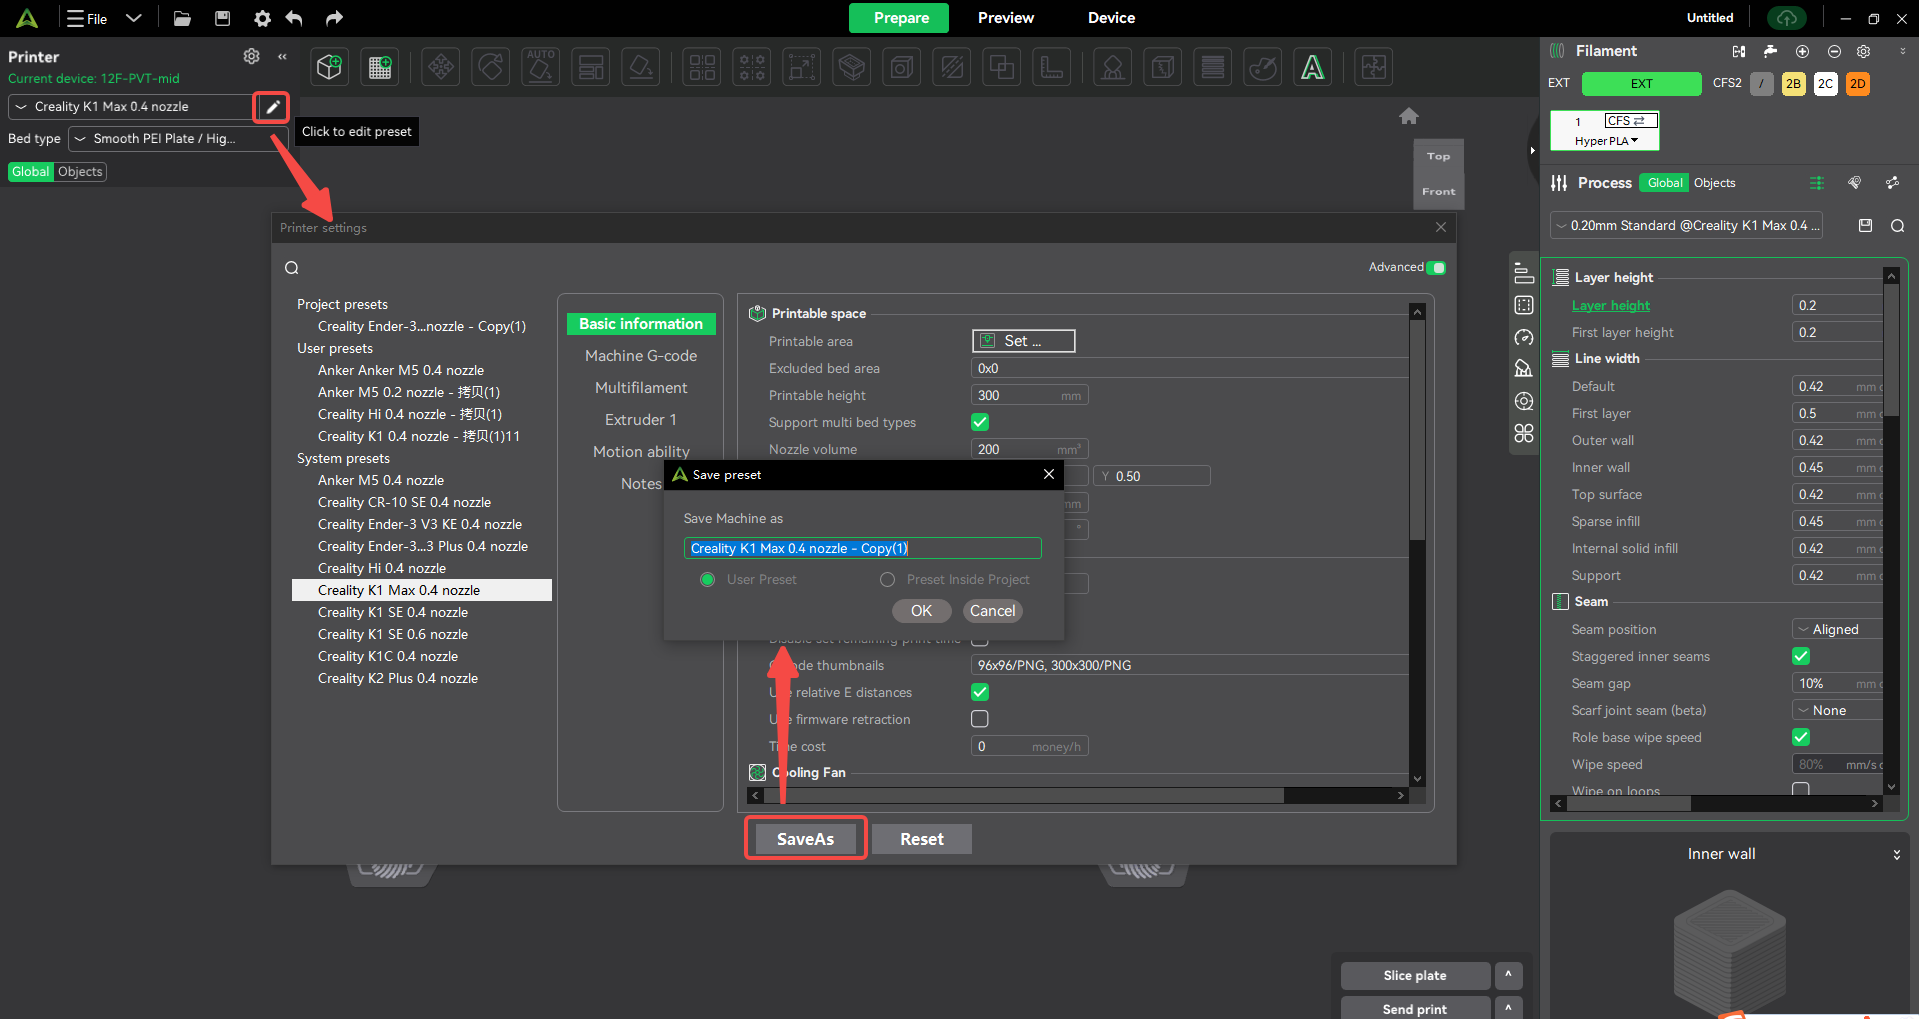Screen dimensions: 1919x1019
Task: Uncheck Role base wipe speed checkbox
Action: pos(1801,737)
